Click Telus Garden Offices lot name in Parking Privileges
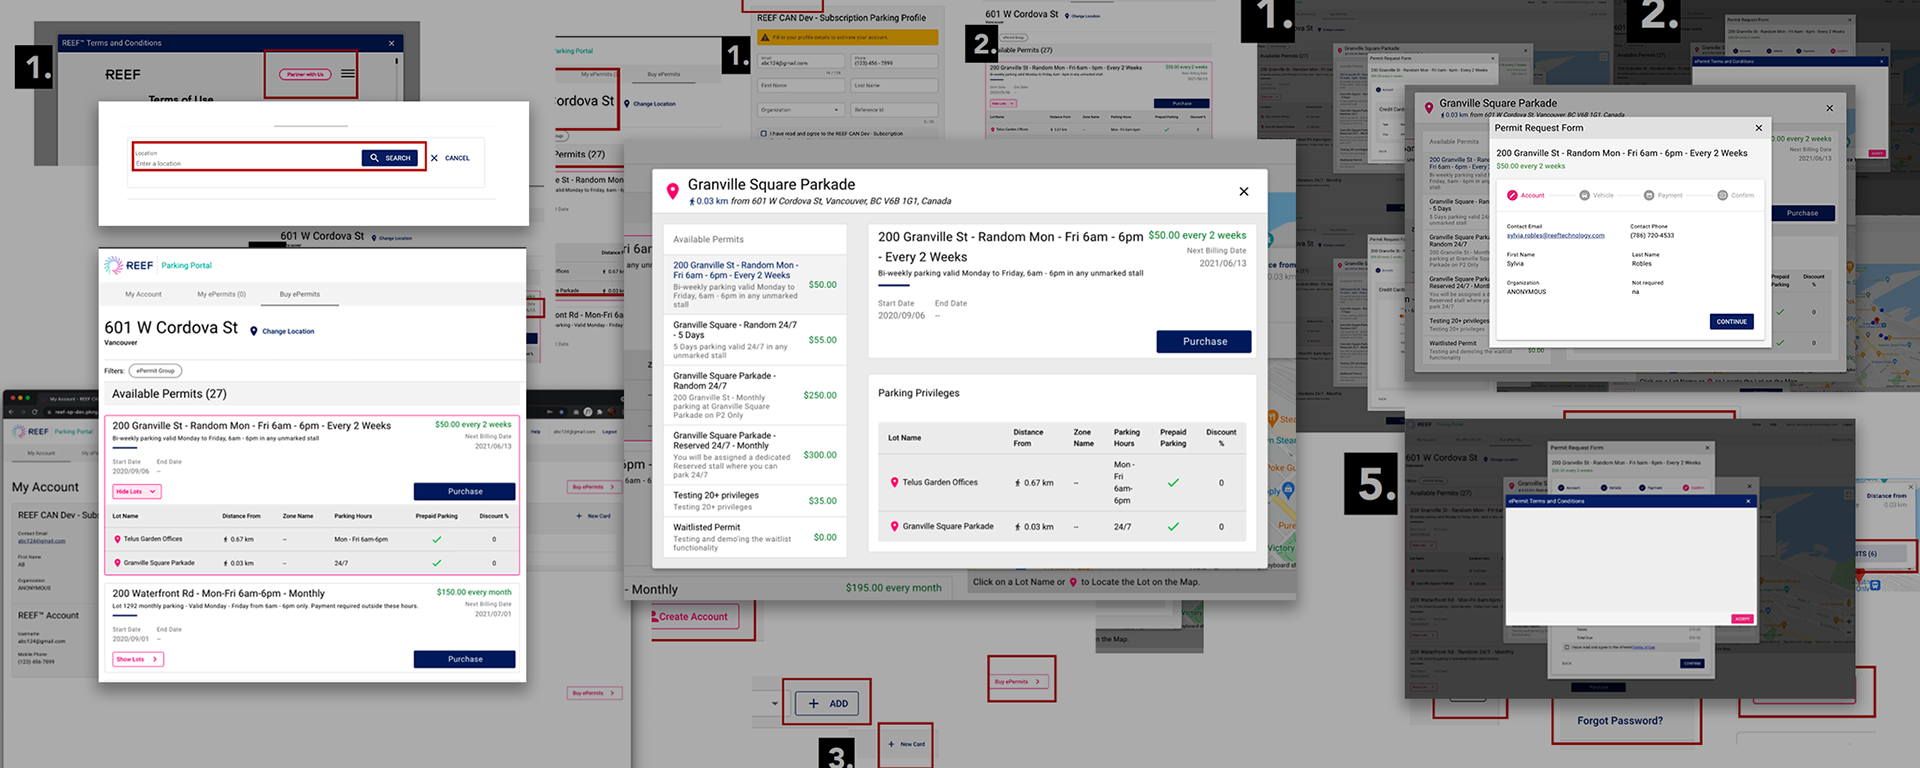Viewport: 1920px width, 768px height. (940, 482)
